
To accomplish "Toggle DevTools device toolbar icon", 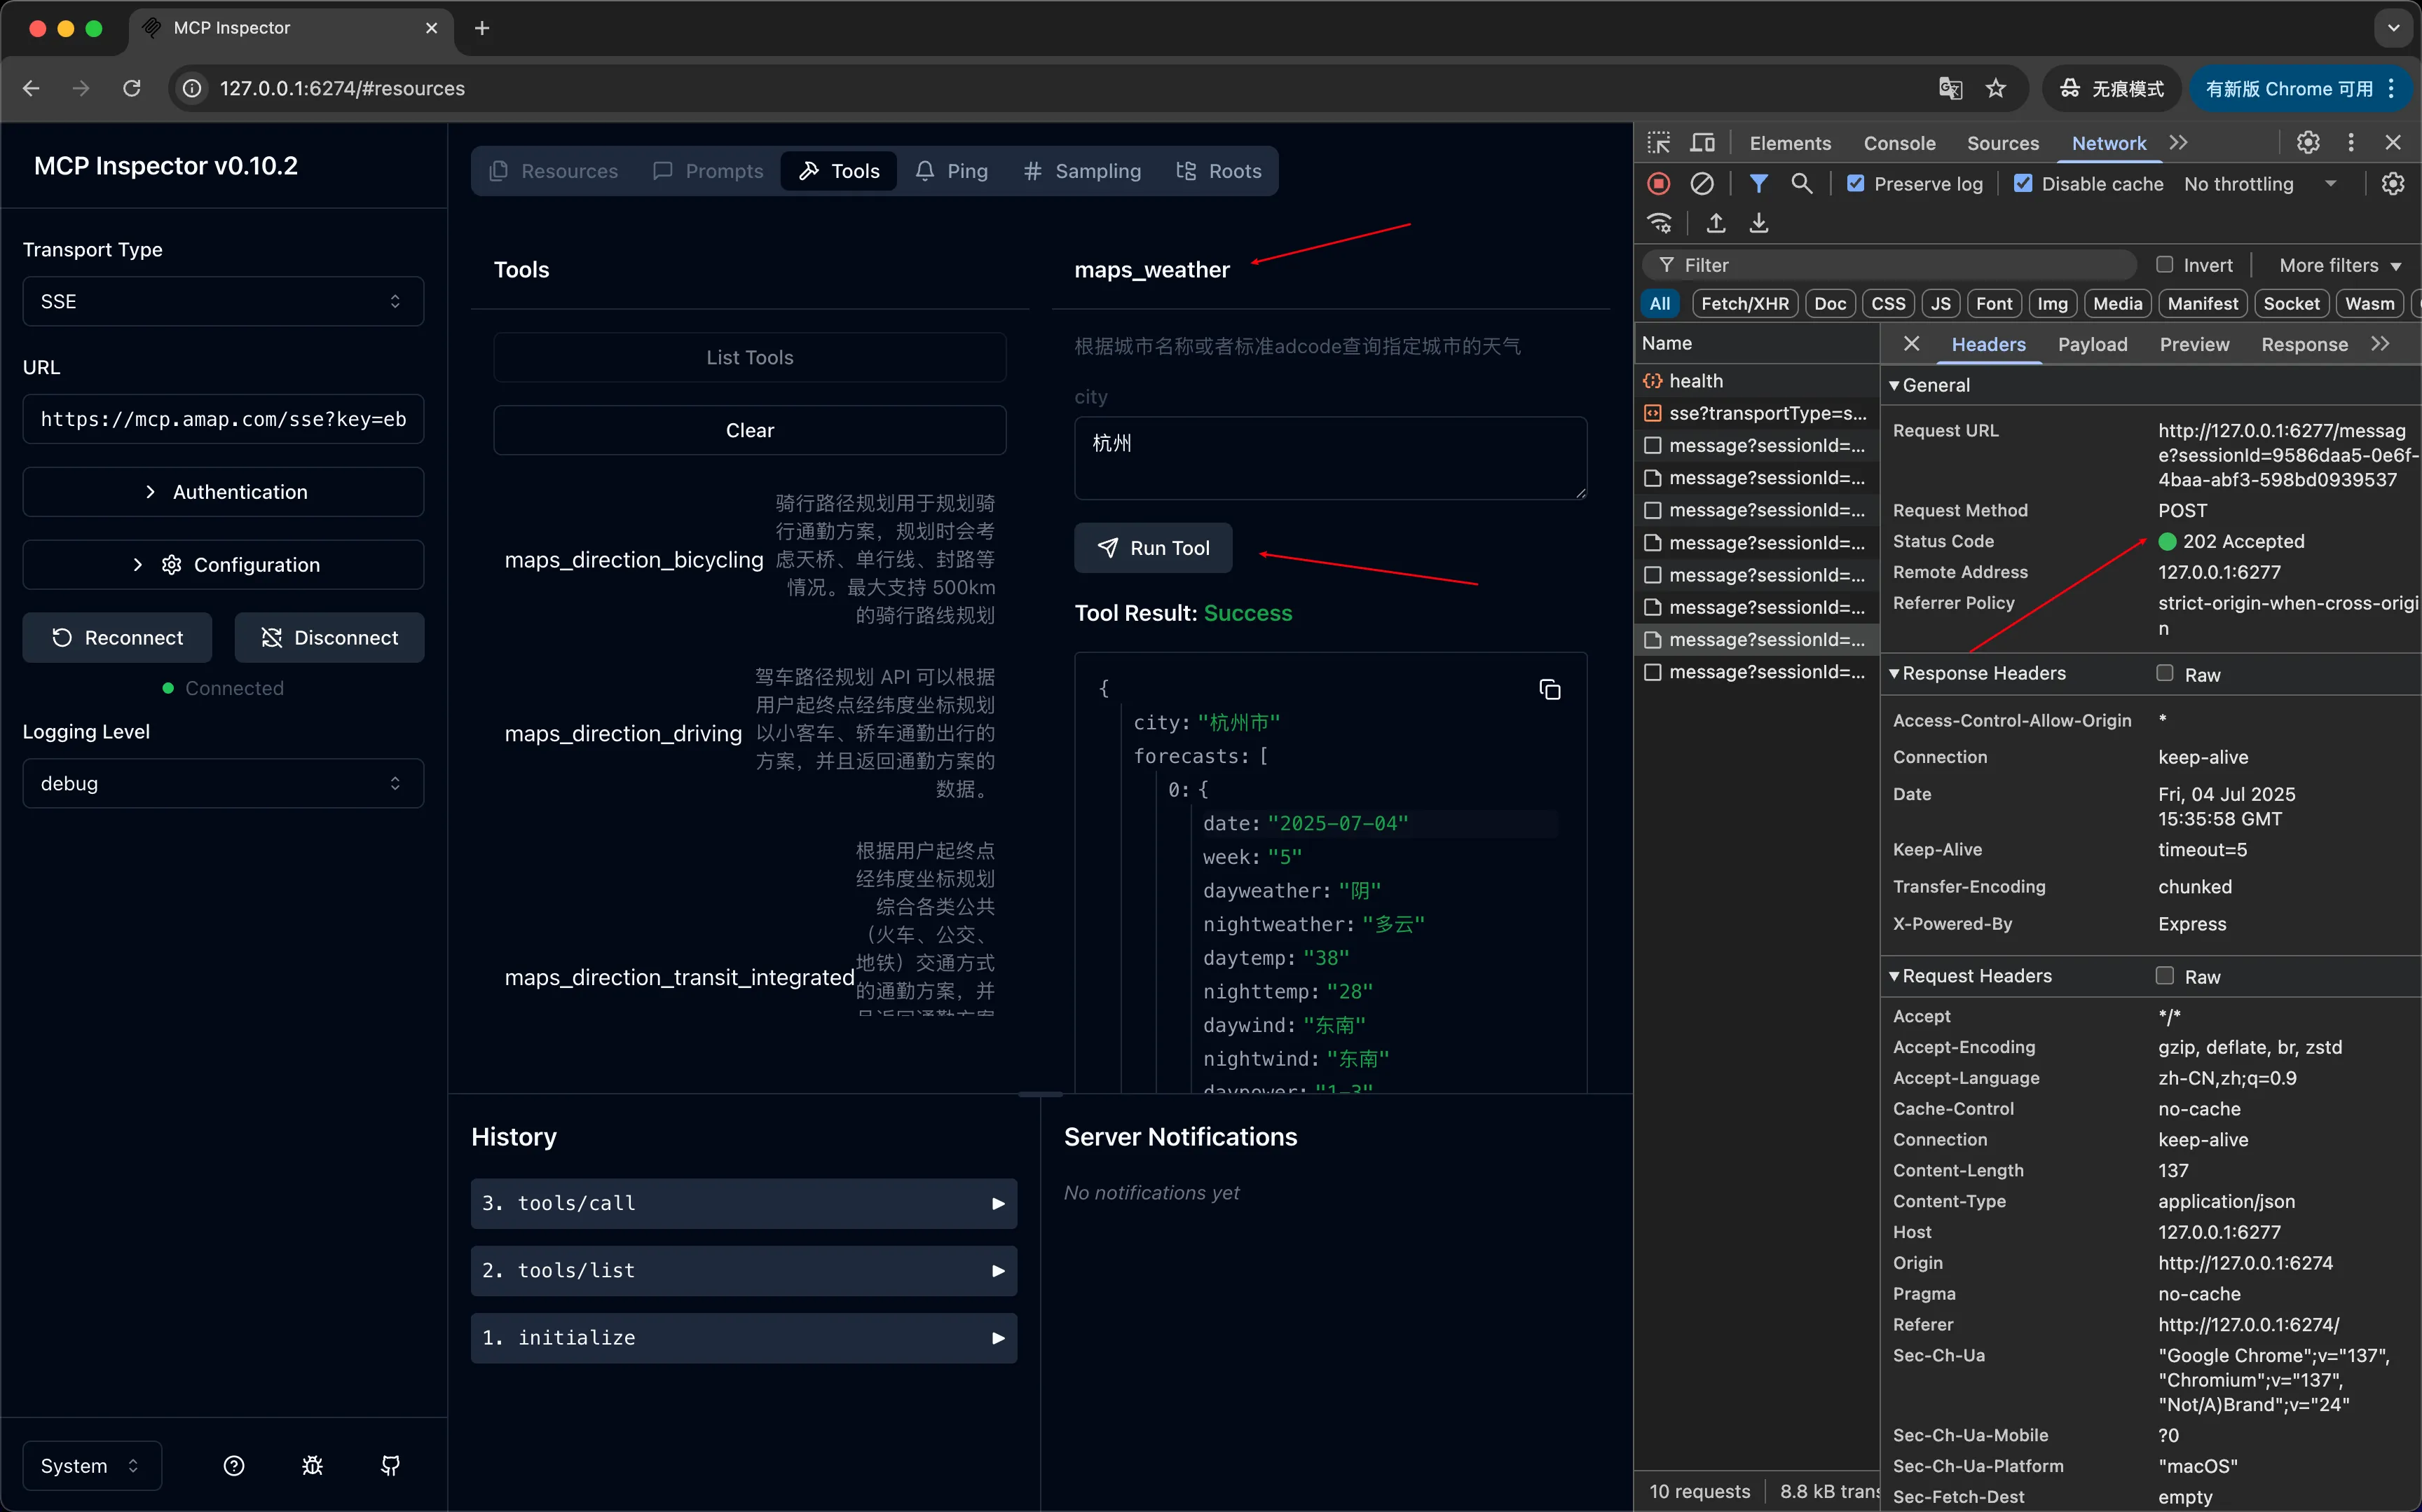I will tap(1702, 143).
